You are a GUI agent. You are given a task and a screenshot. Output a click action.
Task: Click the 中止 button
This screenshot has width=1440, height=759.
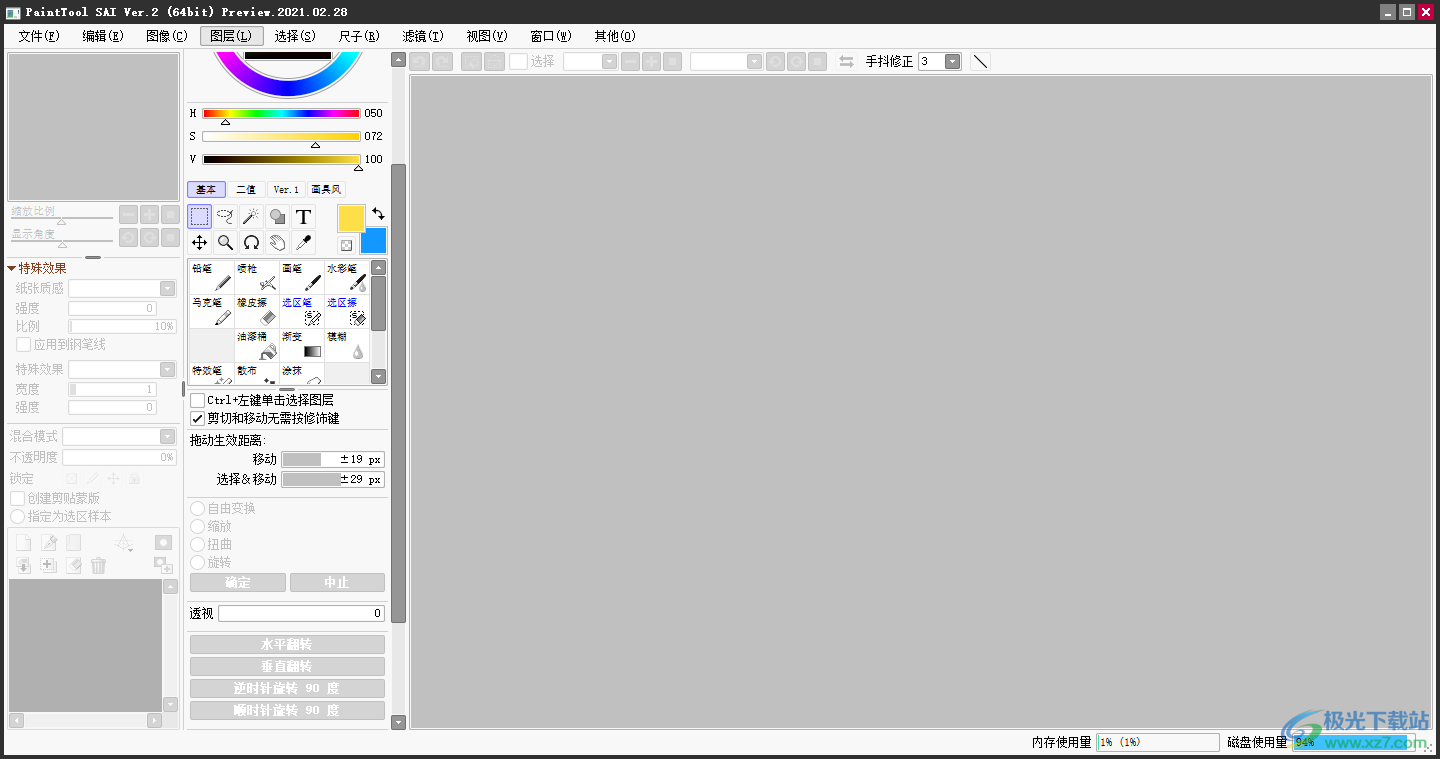point(337,582)
